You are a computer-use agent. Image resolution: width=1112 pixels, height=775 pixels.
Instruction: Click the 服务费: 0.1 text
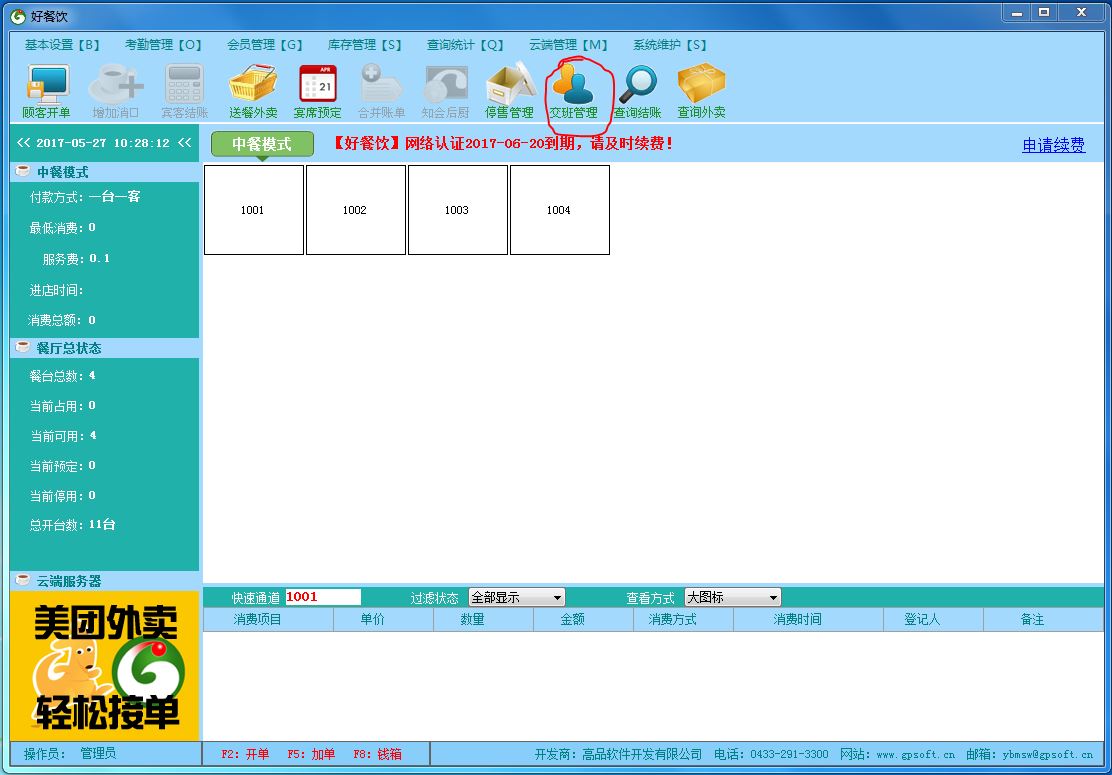(77, 259)
